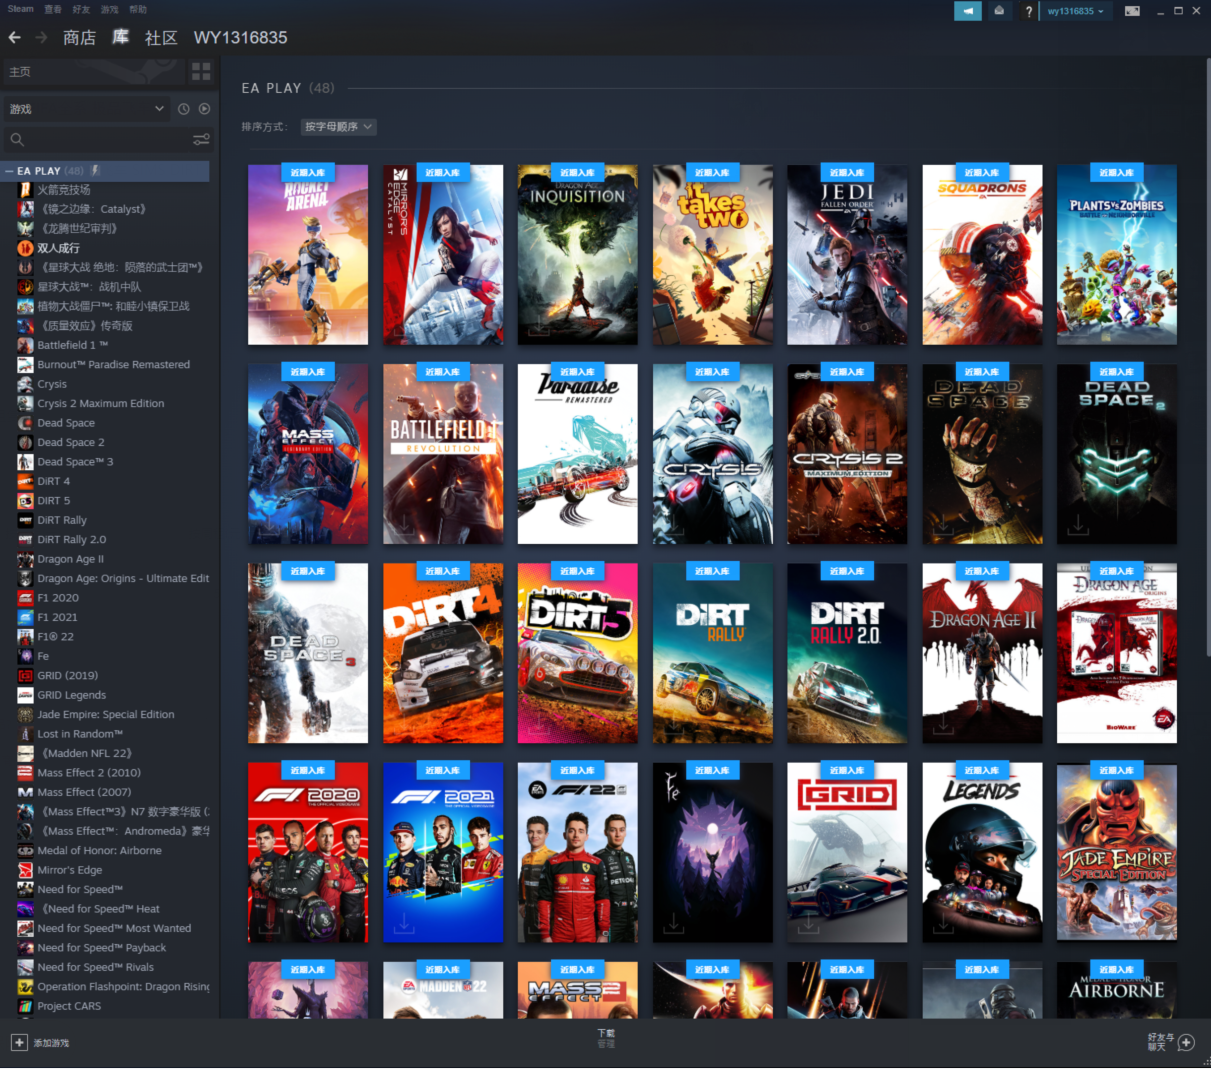Select GRID (2019) icon in sidebar

coord(25,675)
